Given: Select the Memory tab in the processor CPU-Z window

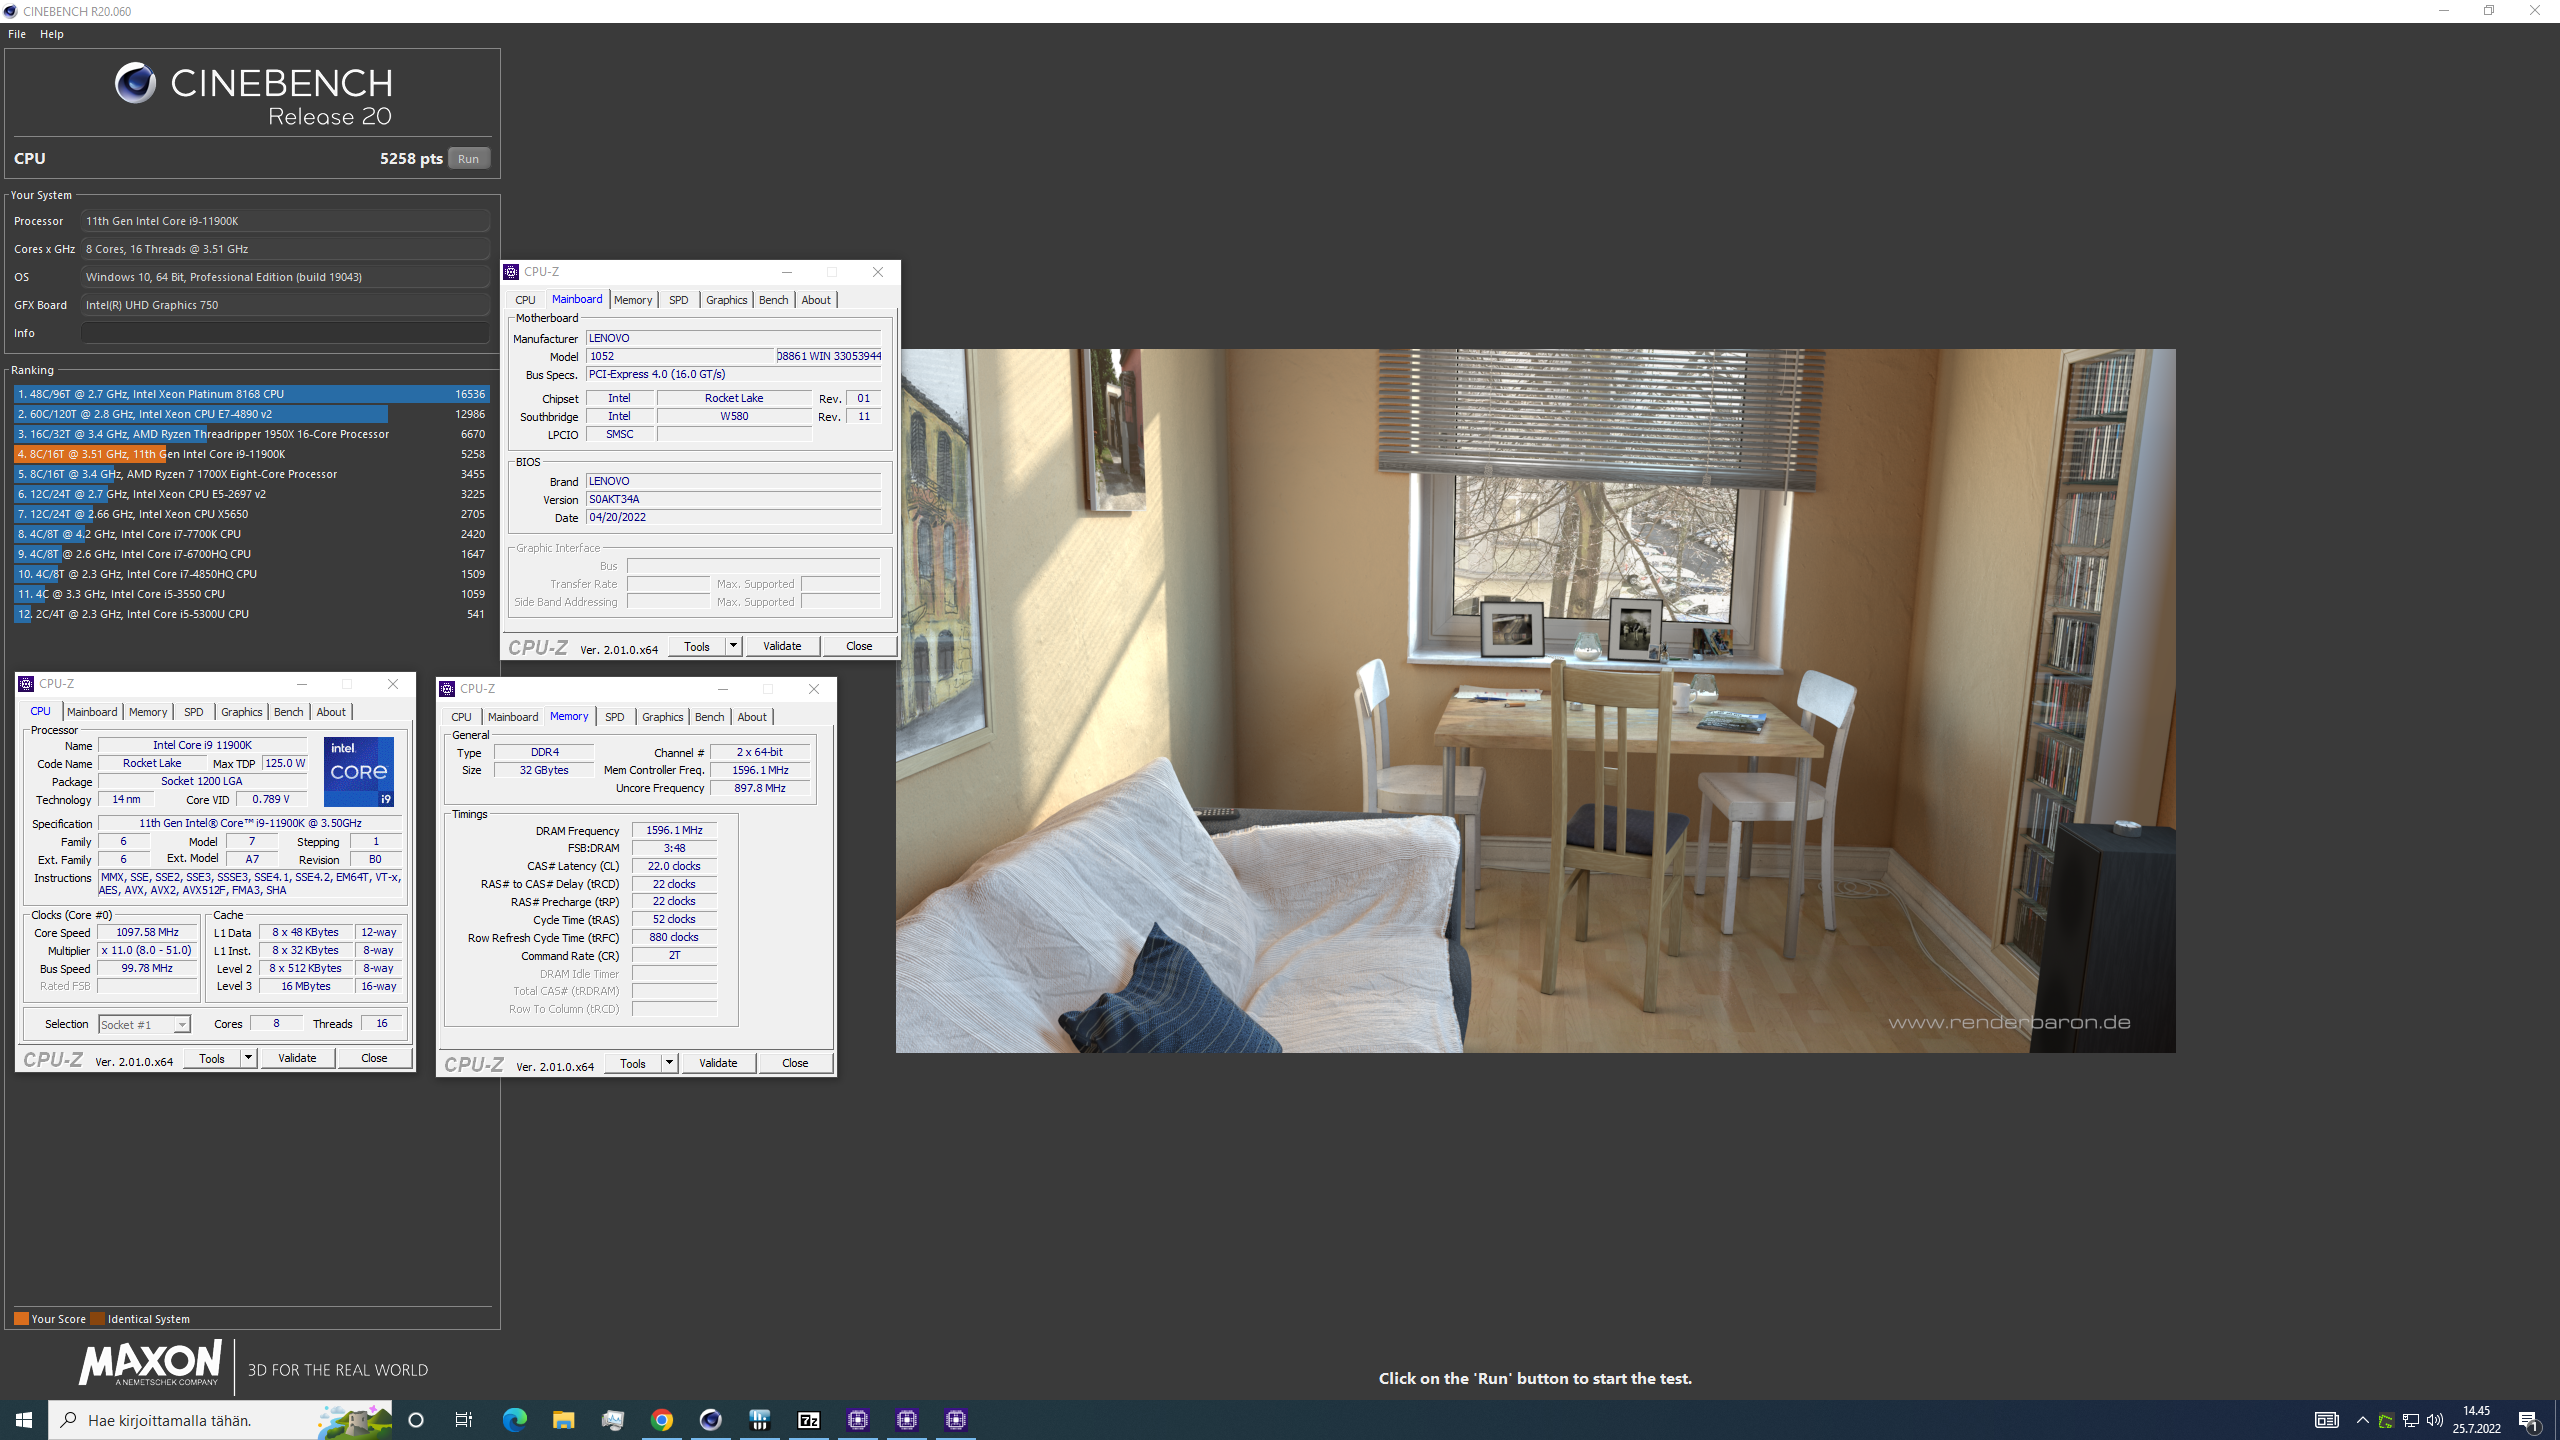Looking at the screenshot, I should (x=148, y=712).
